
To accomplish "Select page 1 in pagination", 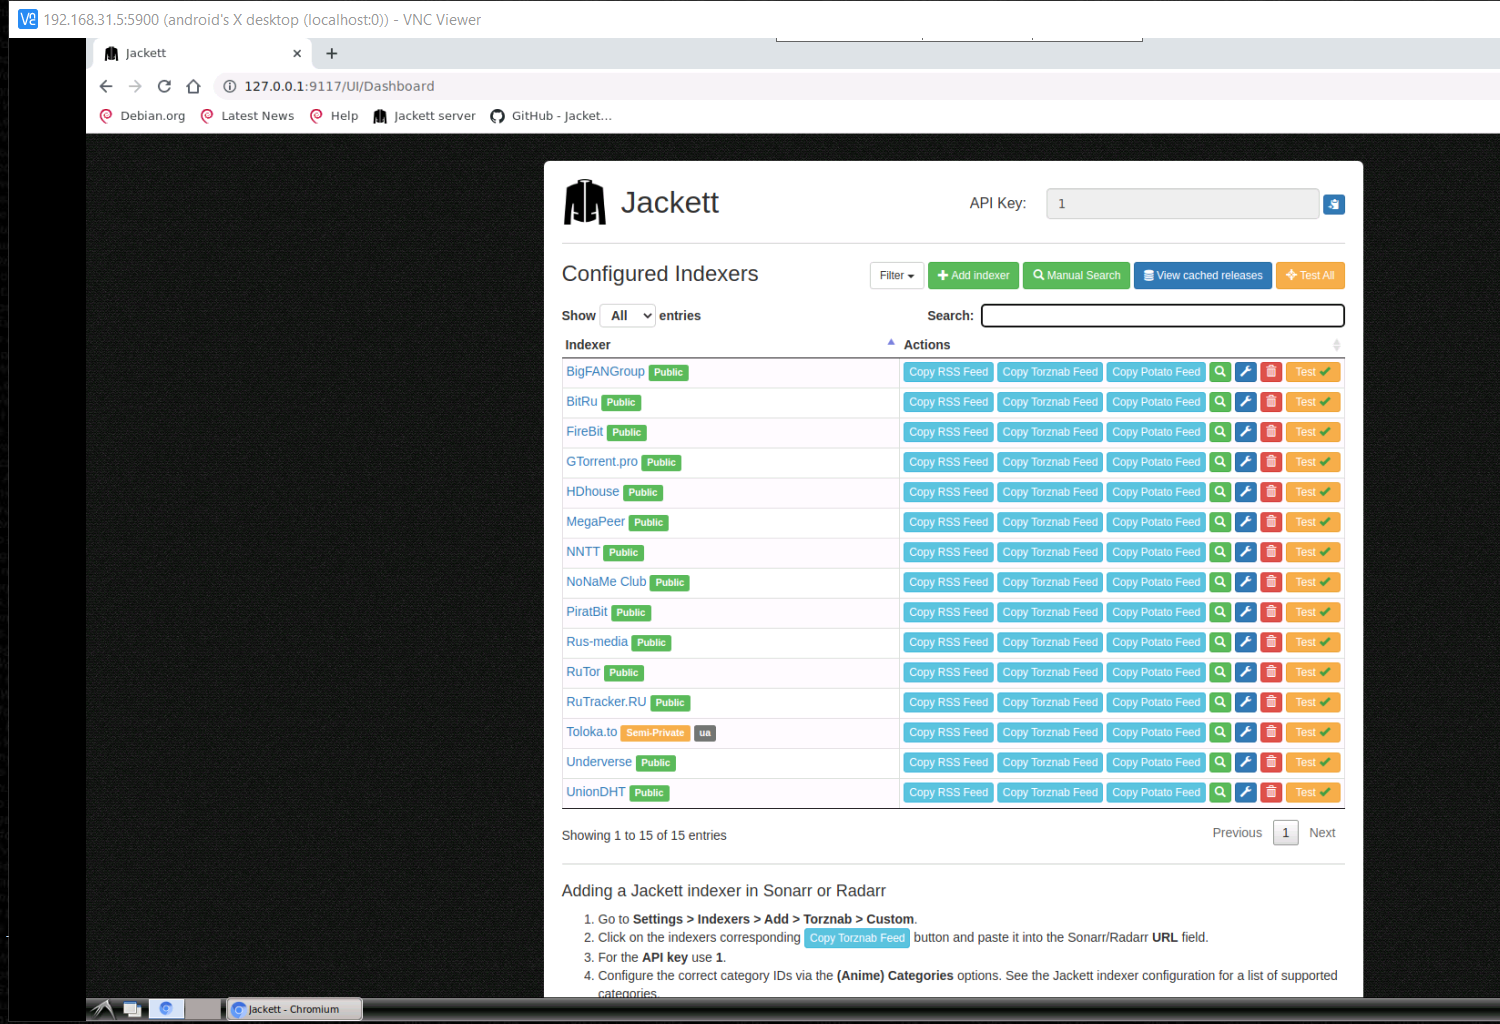I will pos(1286,833).
